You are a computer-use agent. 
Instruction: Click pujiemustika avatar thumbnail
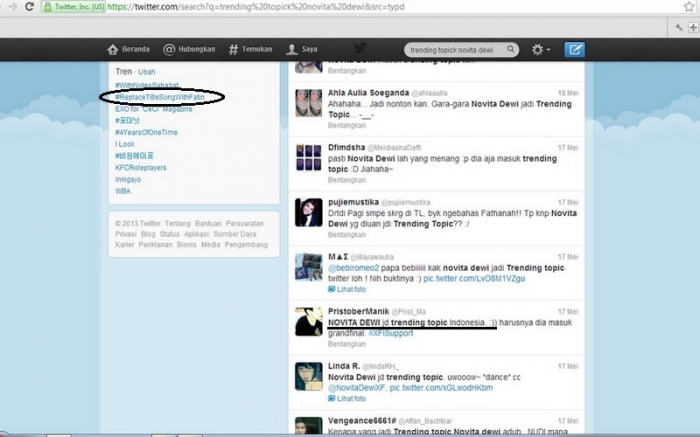[x=308, y=212]
